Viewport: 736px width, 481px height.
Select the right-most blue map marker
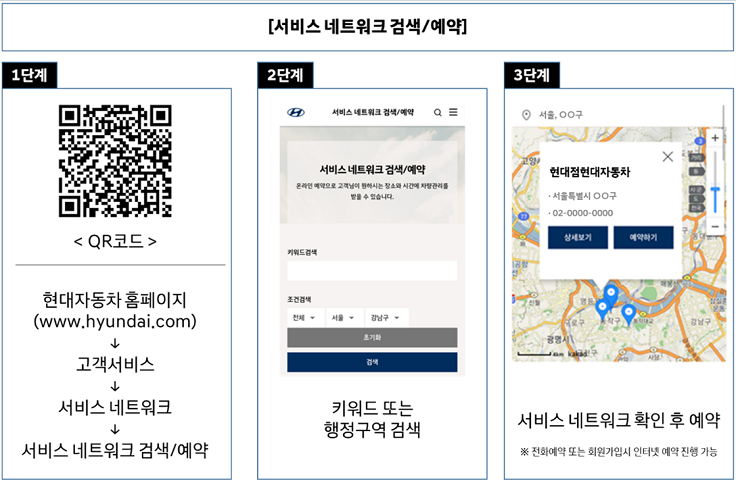[x=629, y=315]
